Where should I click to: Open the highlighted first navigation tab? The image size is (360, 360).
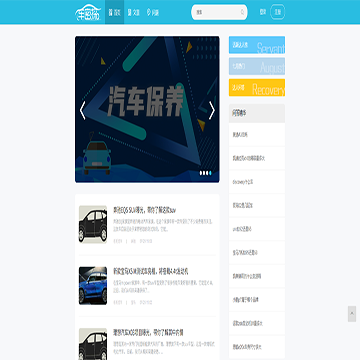click(114, 12)
